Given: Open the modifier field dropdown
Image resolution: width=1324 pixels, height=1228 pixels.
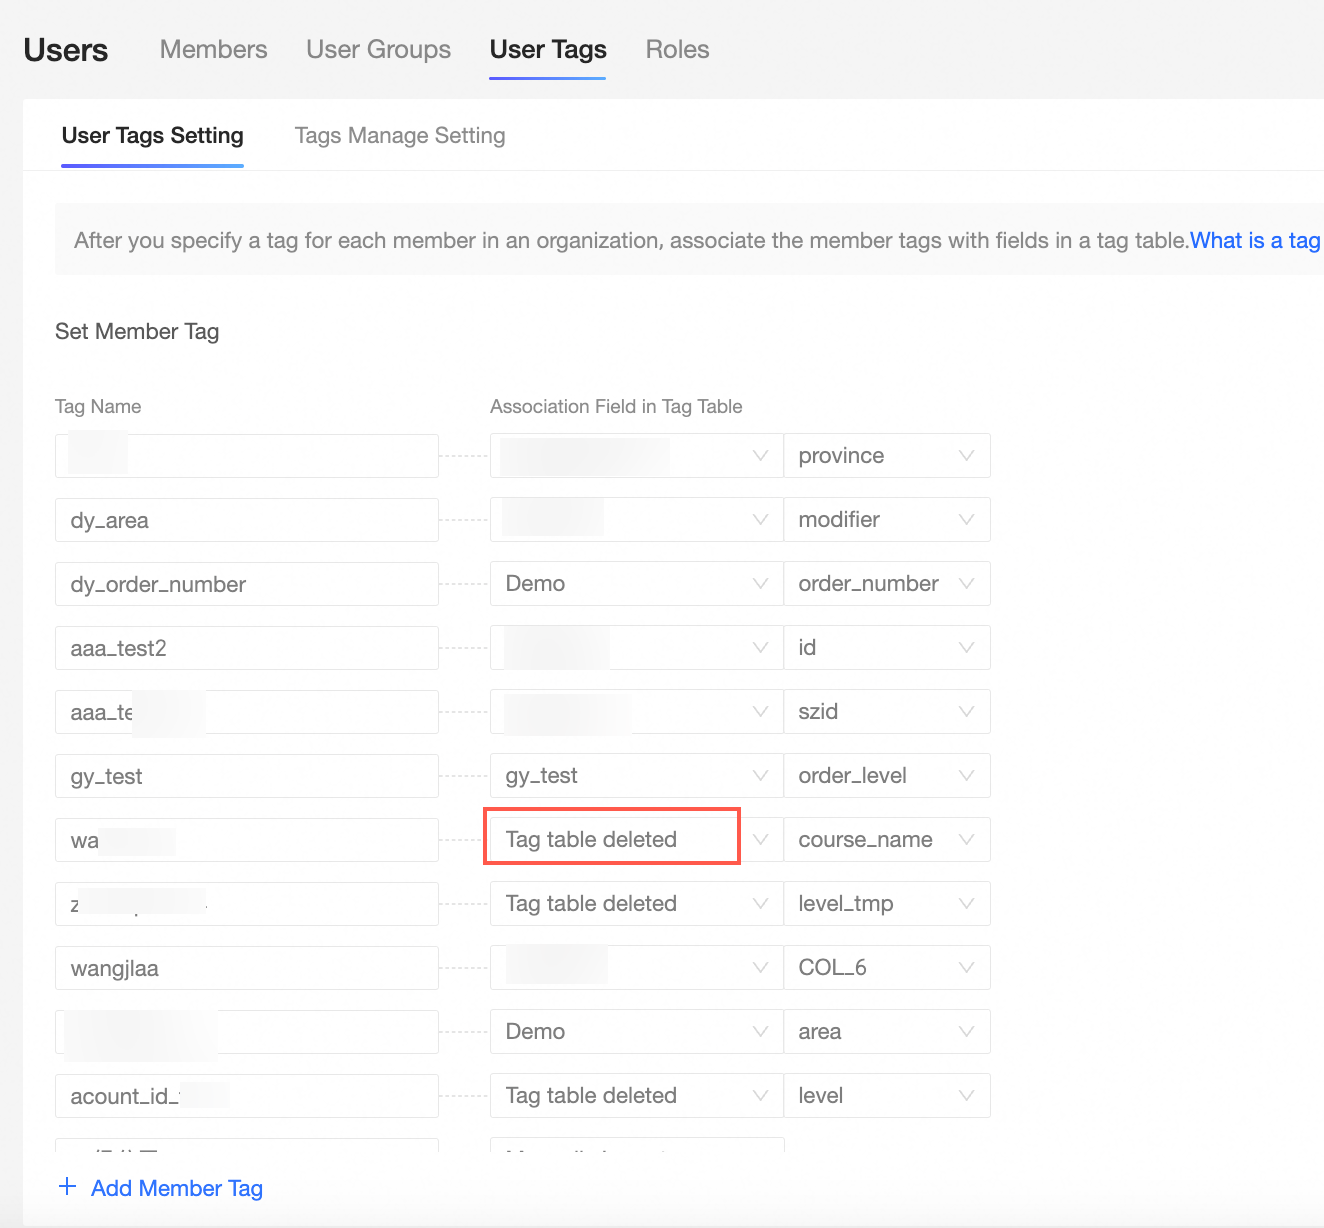Looking at the screenshot, I should coord(886,520).
